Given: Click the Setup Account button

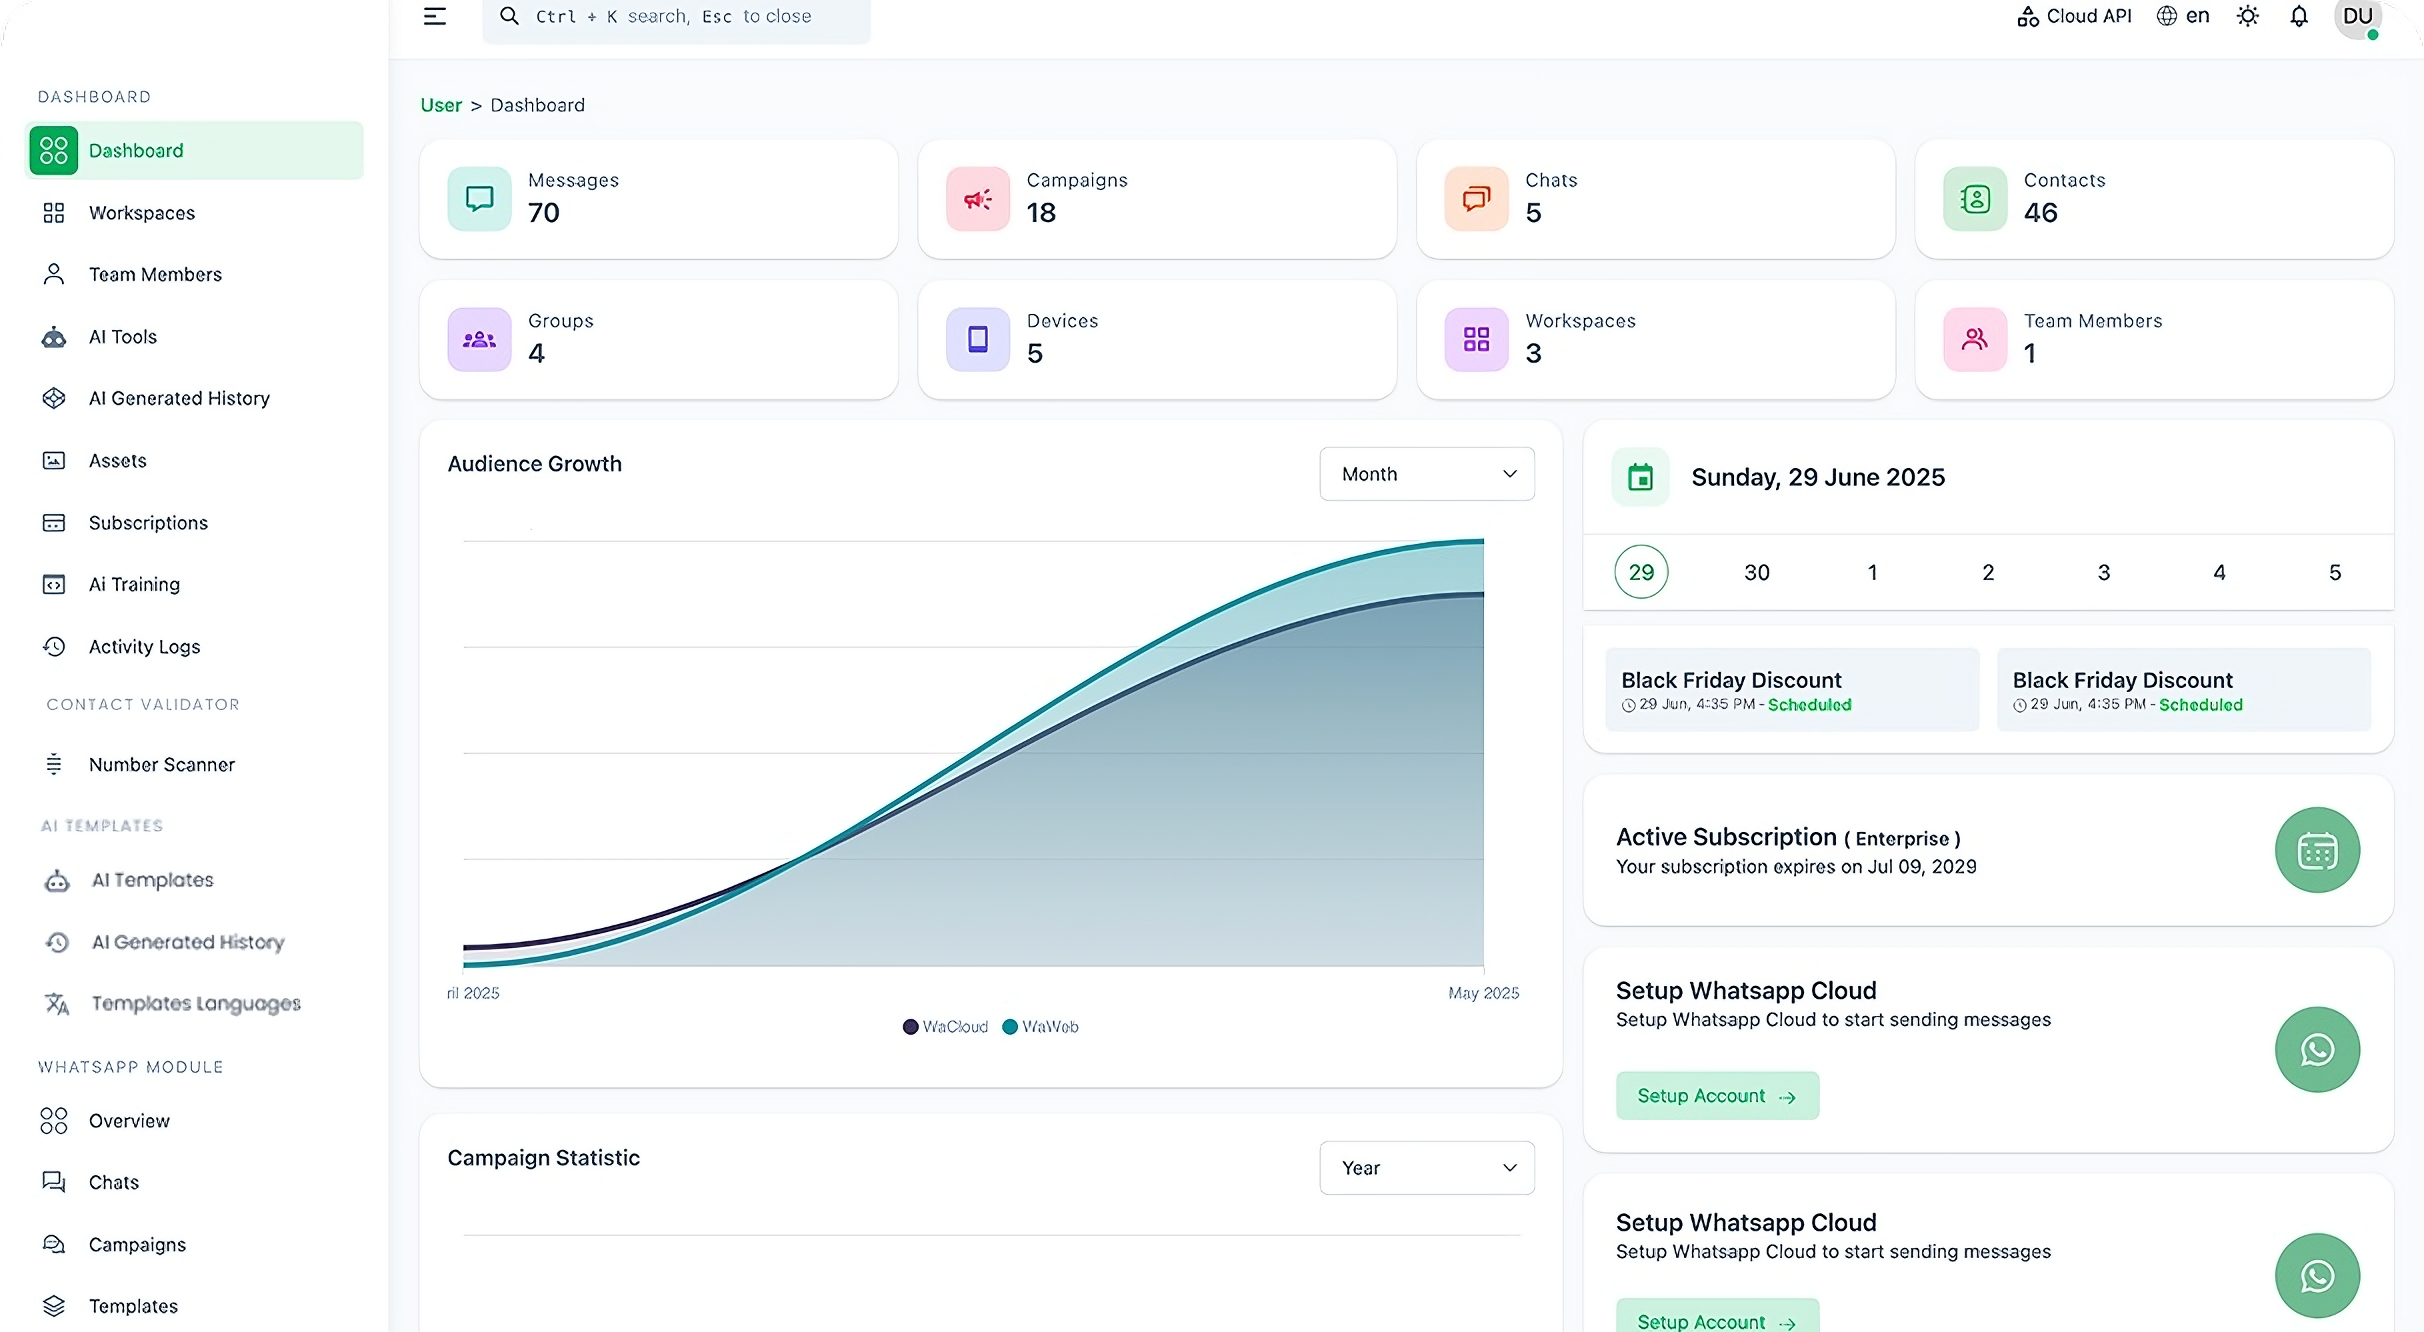Looking at the screenshot, I should point(1716,1096).
